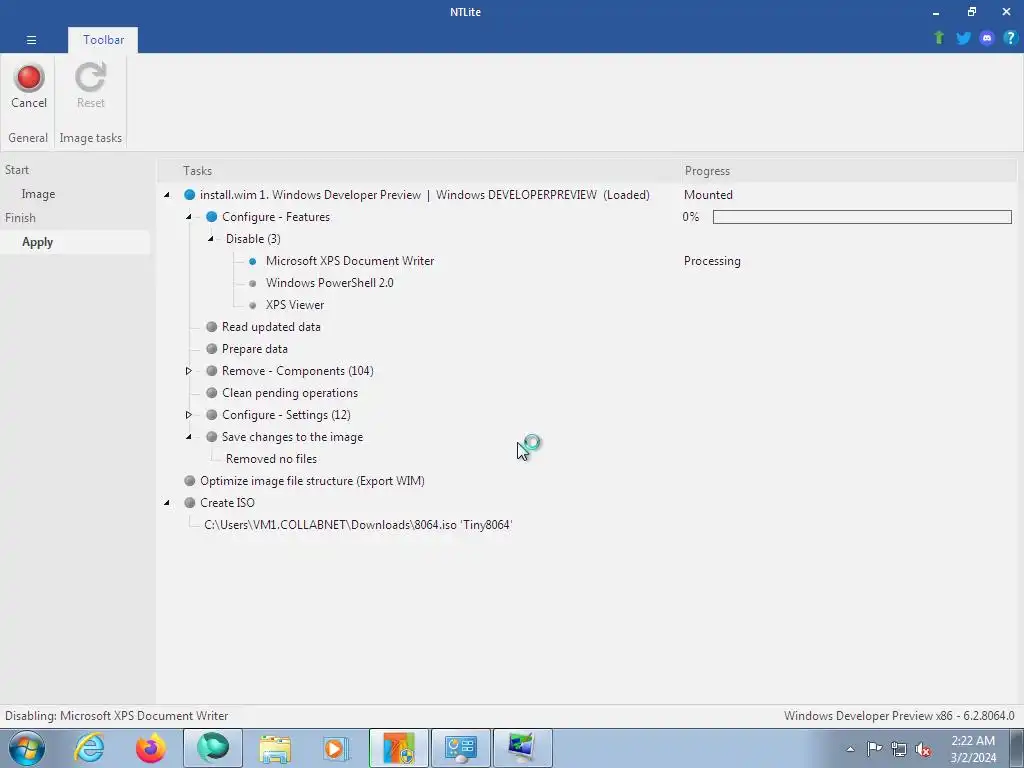Cancel the running NTLite process

click(29, 86)
